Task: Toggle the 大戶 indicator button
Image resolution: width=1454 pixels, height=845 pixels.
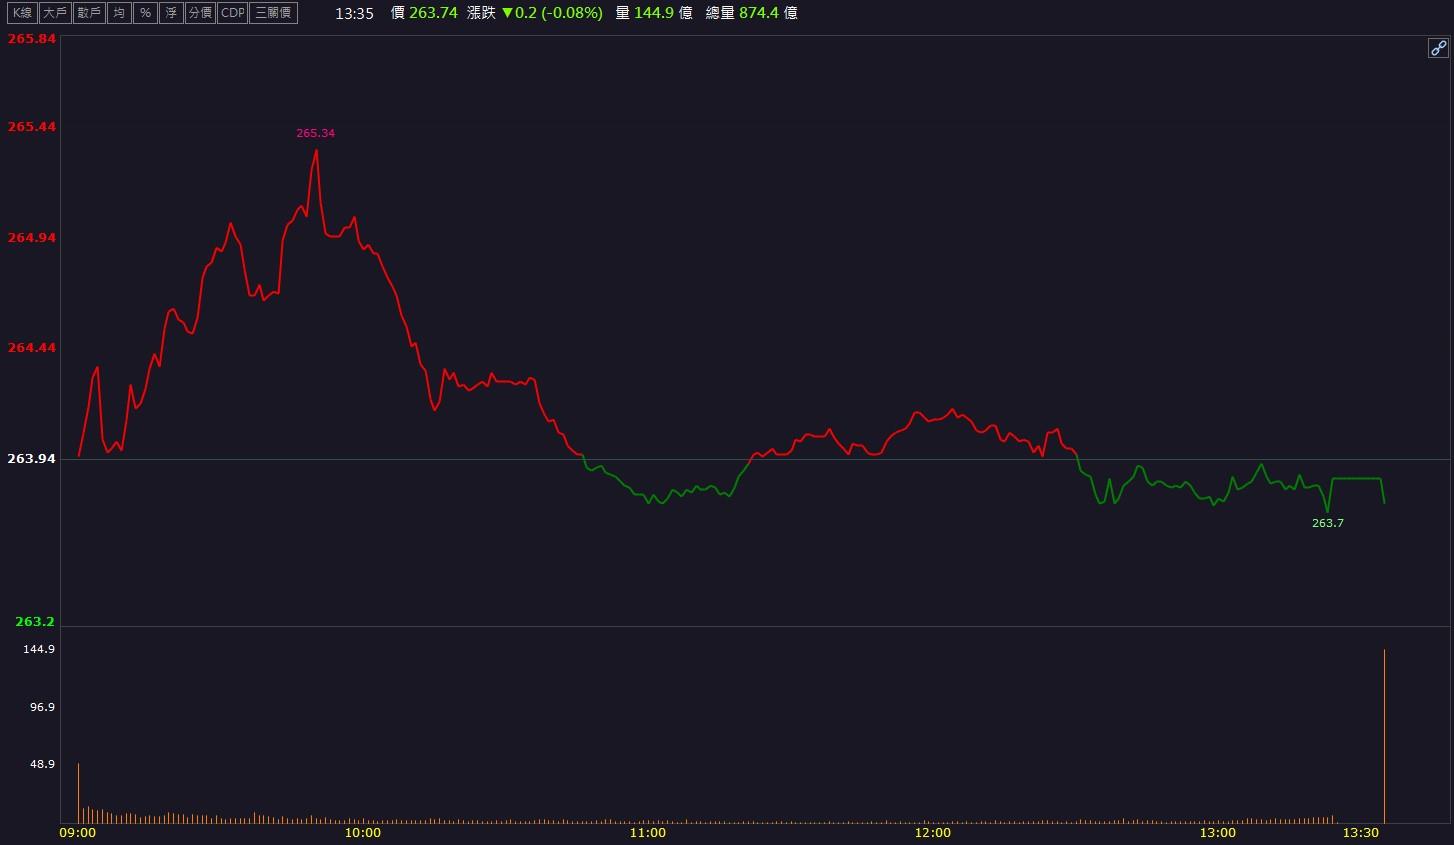Action: [x=55, y=13]
